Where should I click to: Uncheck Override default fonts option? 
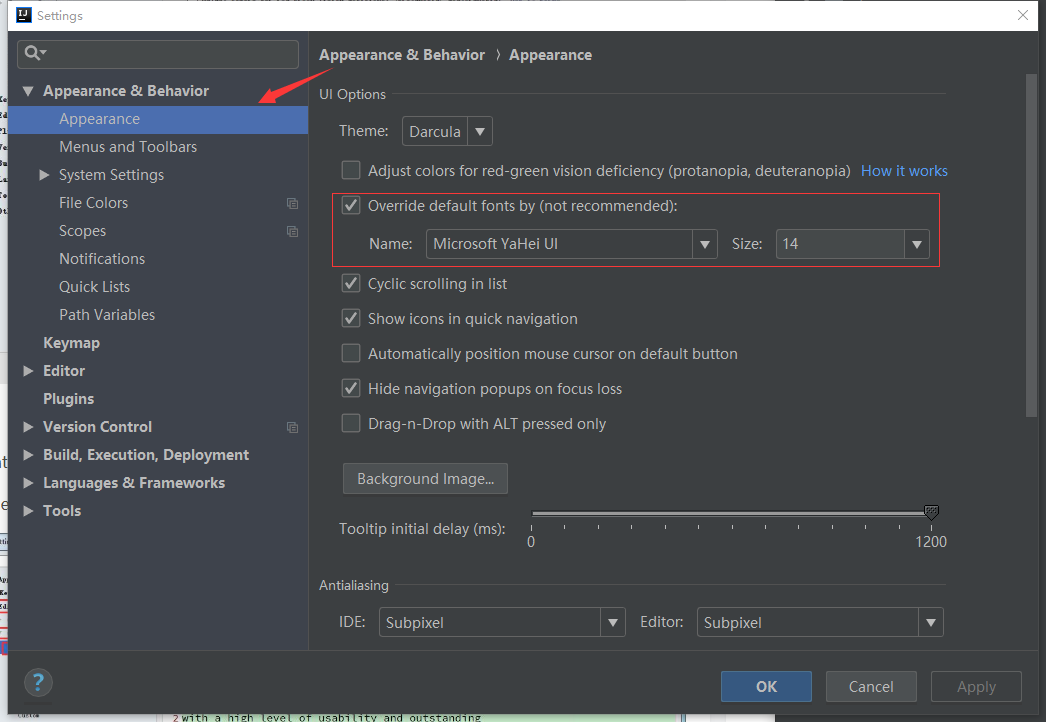point(351,206)
